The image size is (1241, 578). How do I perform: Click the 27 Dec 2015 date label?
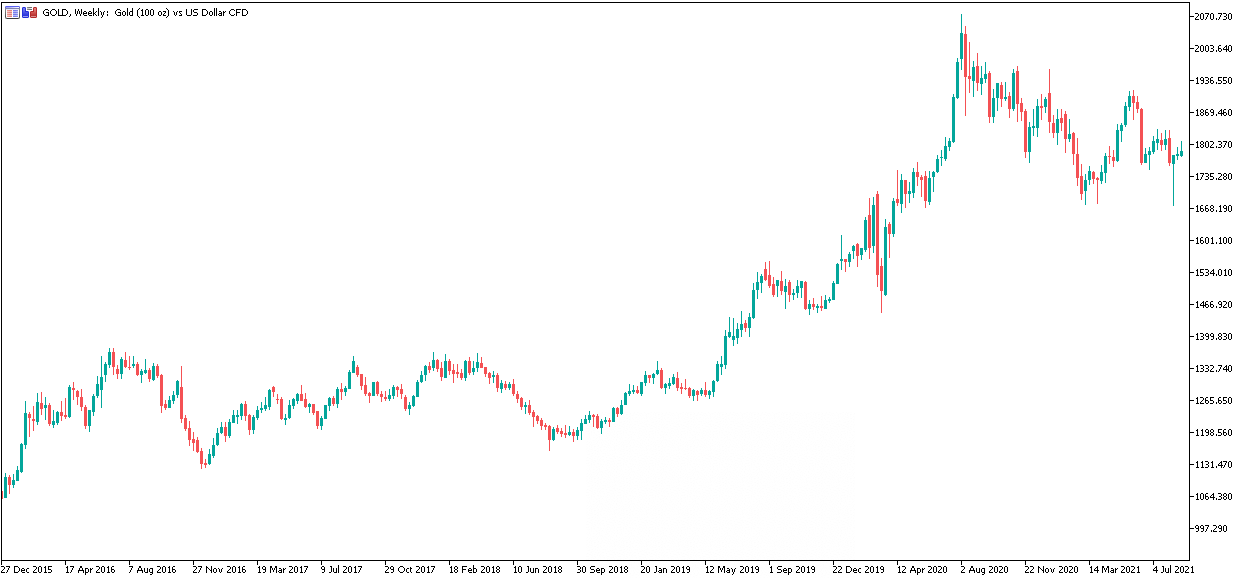click(x=27, y=569)
